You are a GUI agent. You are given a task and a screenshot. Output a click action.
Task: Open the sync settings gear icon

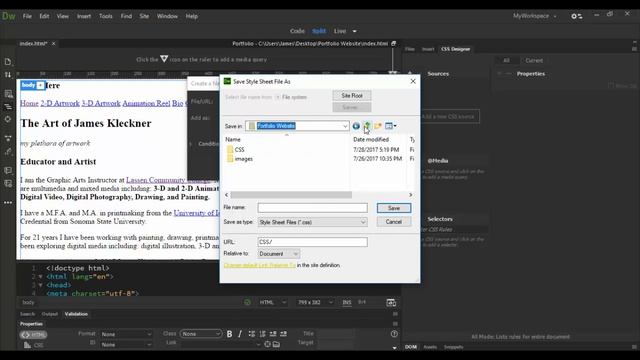(x=576, y=16)
